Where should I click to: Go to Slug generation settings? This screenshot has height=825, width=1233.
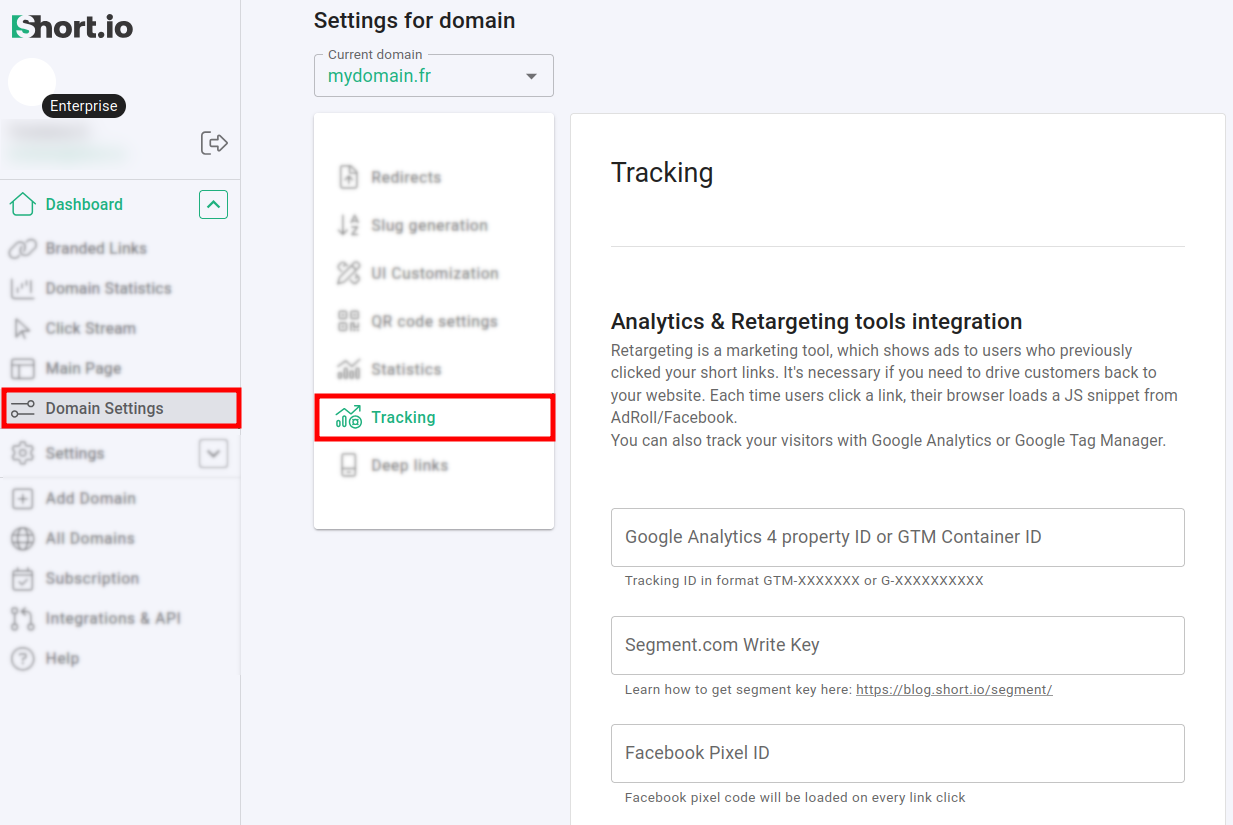428,225
